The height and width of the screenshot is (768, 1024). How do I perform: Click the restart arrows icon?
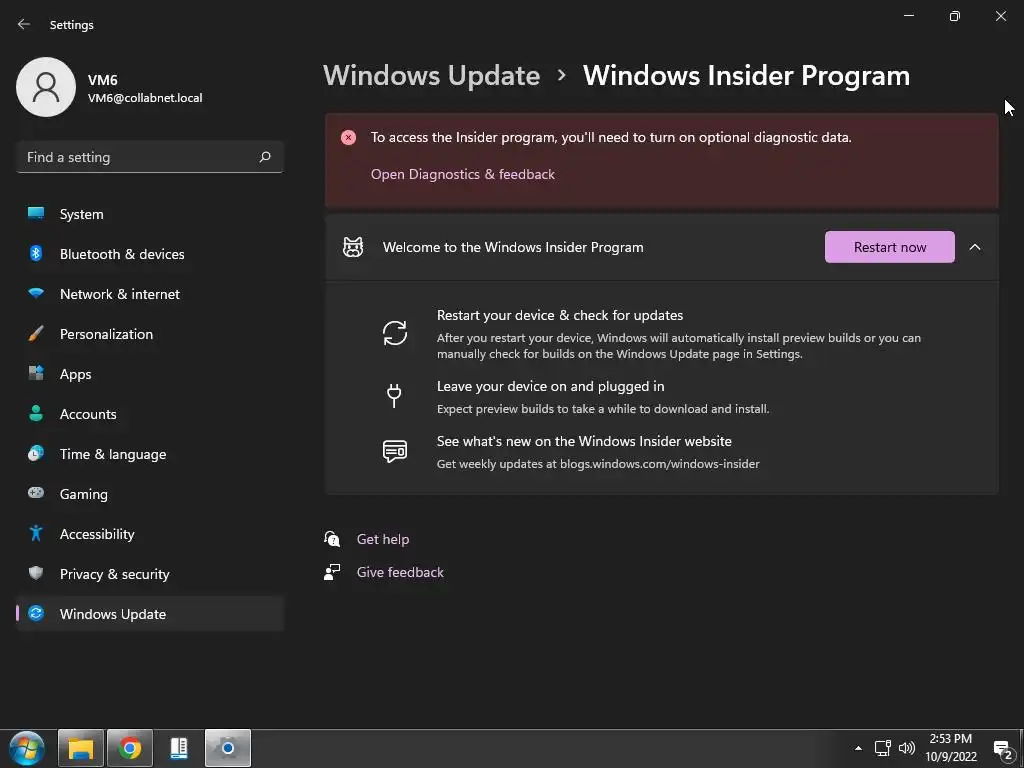(x=395, y=333)
